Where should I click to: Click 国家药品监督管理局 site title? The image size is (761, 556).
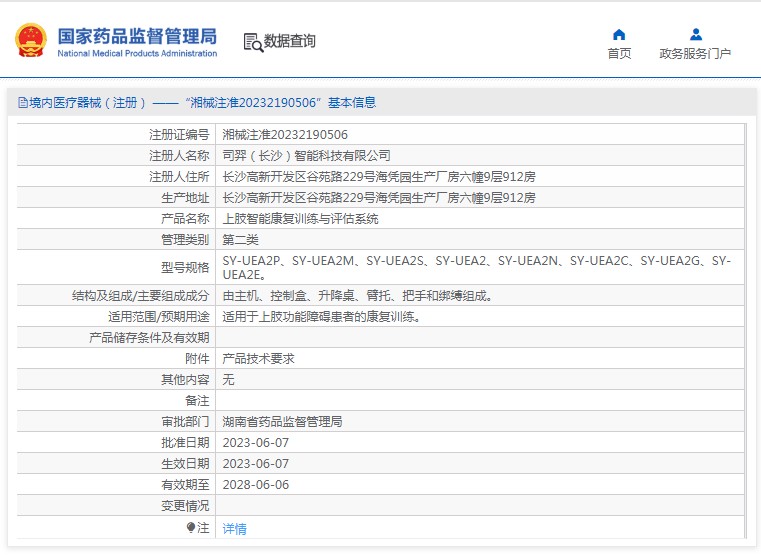(137, 36)
